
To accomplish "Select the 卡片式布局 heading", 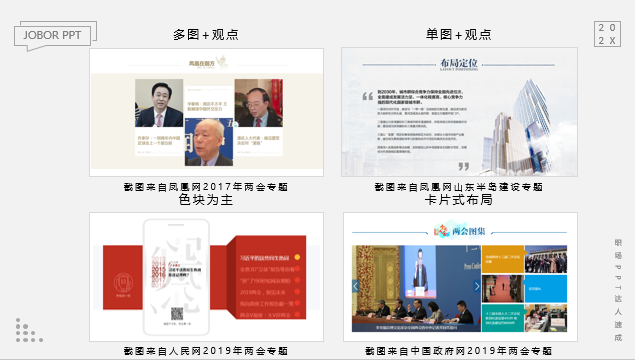I will 458,200.
